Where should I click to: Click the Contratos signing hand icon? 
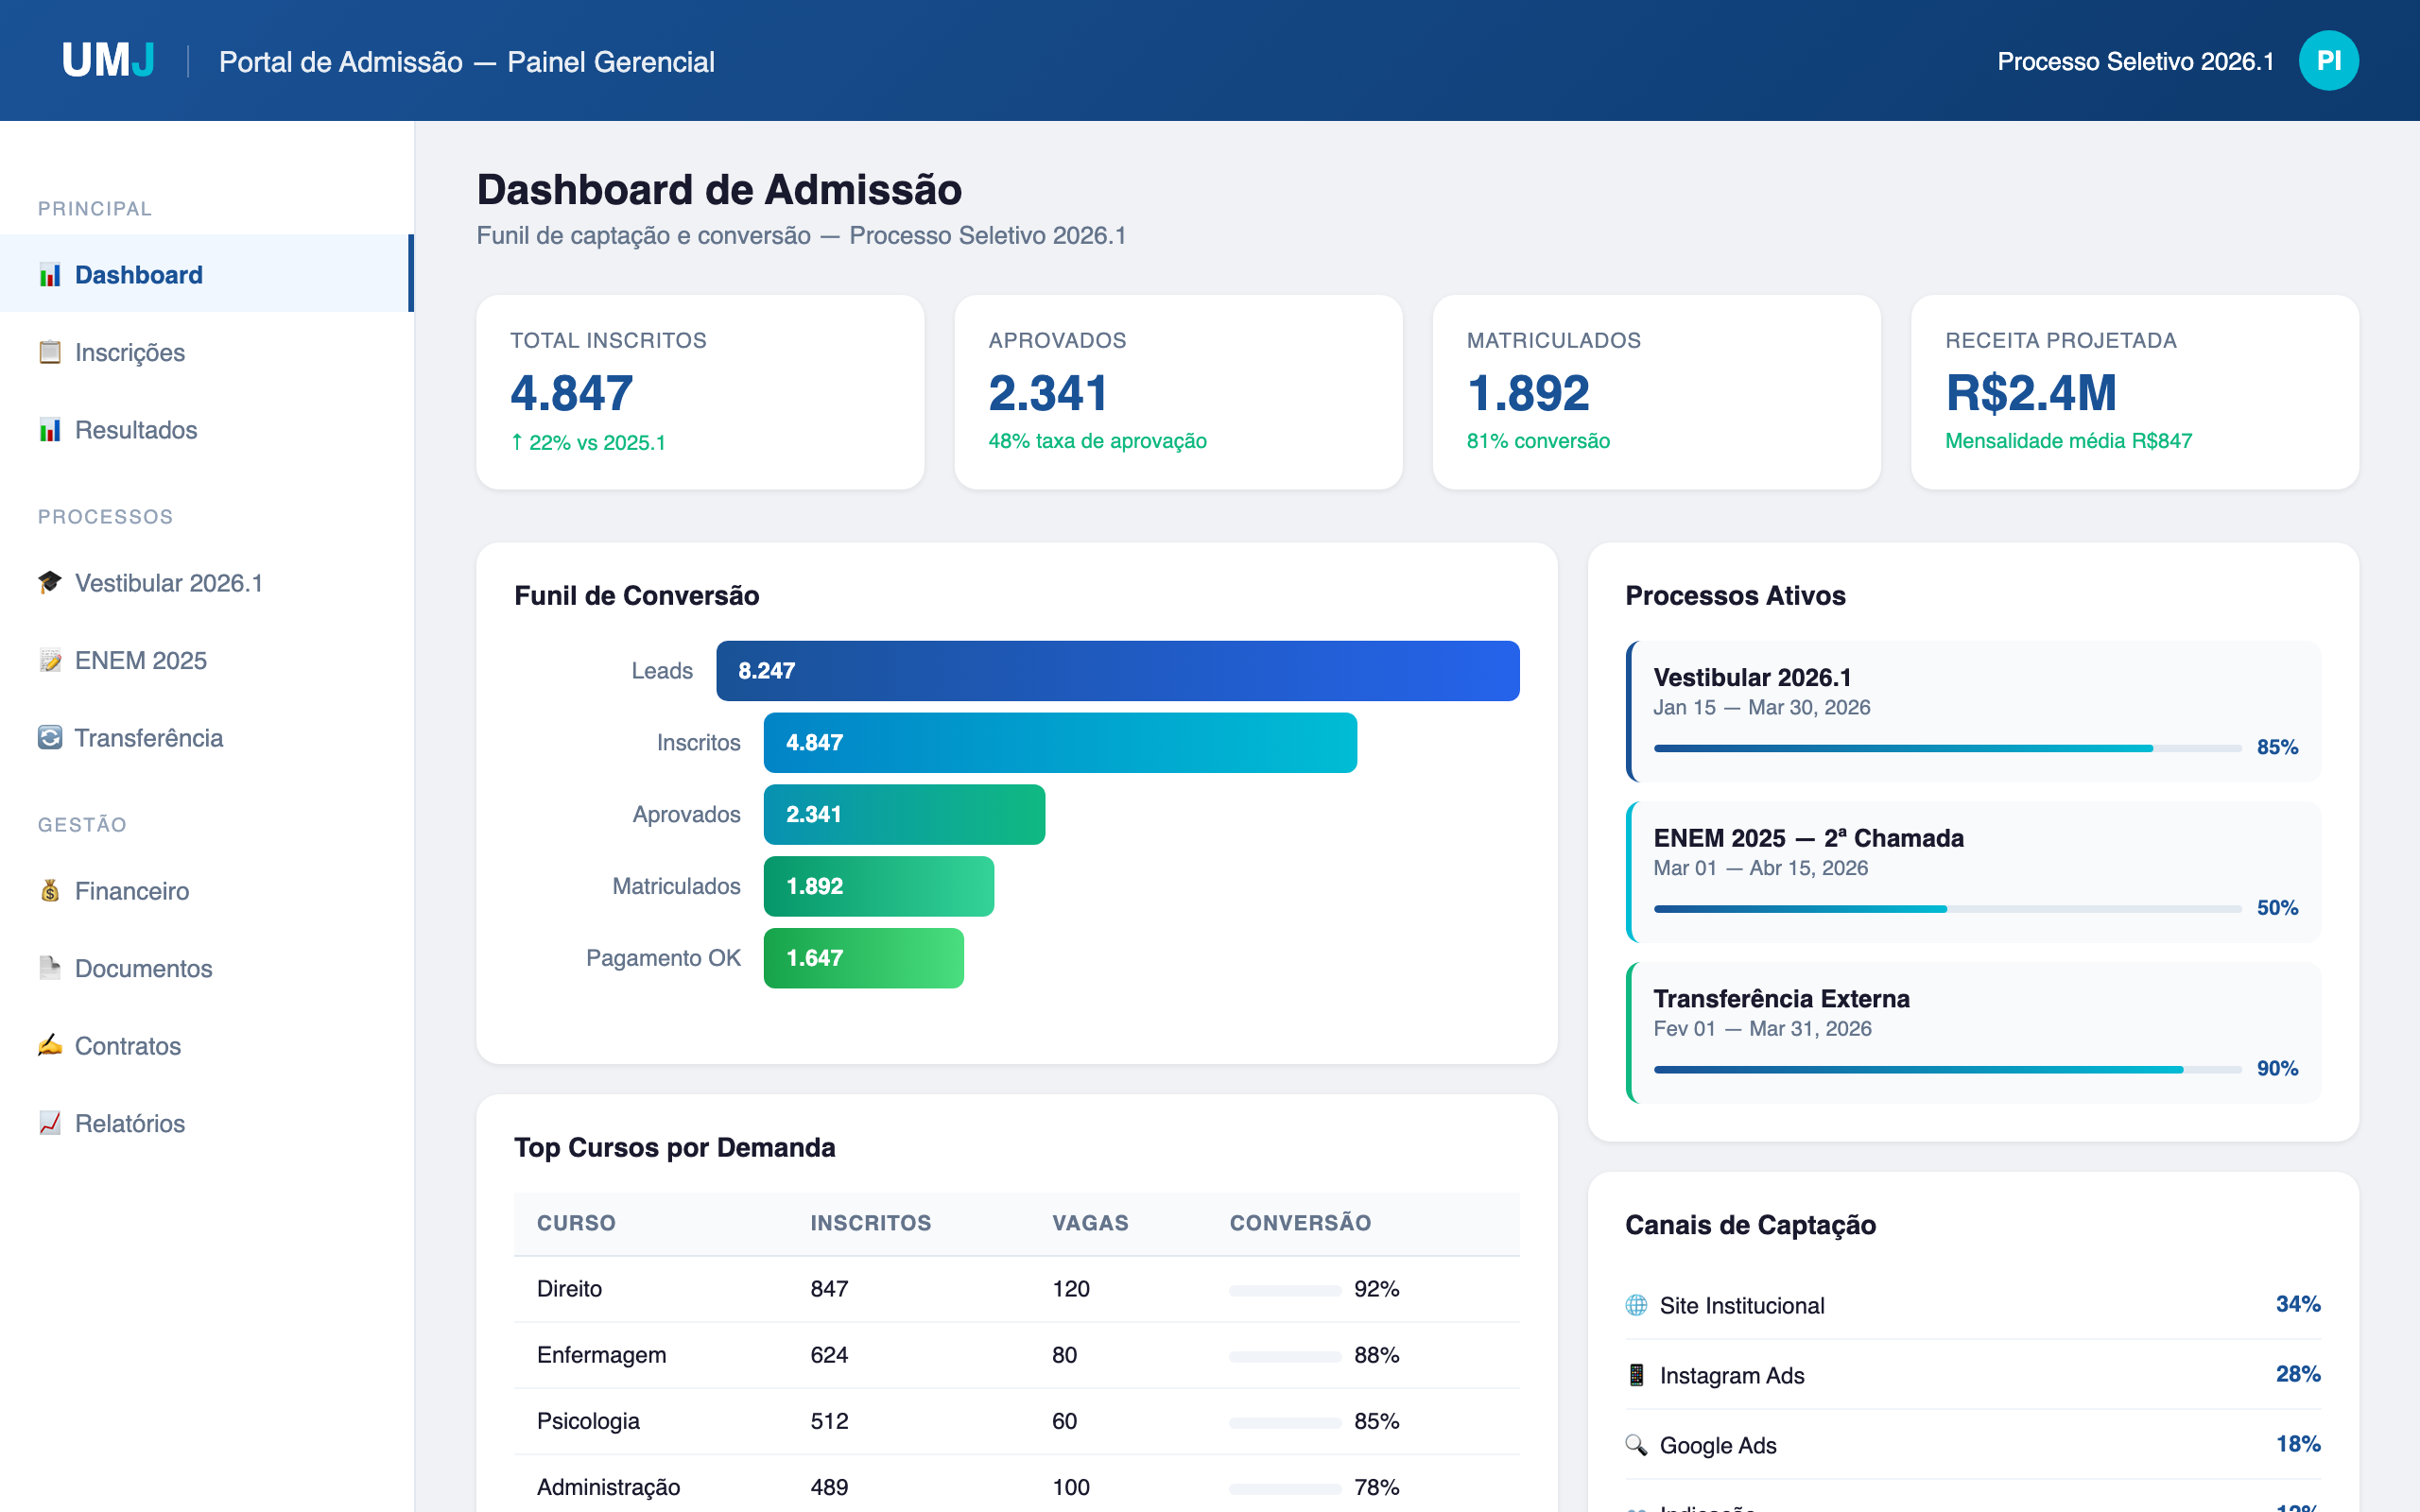(50, 1046)
